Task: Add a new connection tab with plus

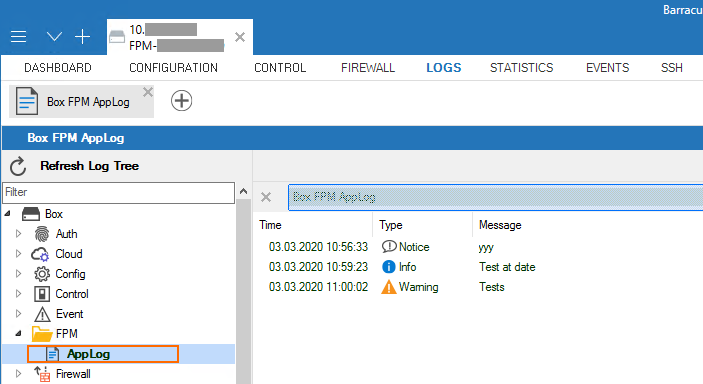Action: coord(82,36)
